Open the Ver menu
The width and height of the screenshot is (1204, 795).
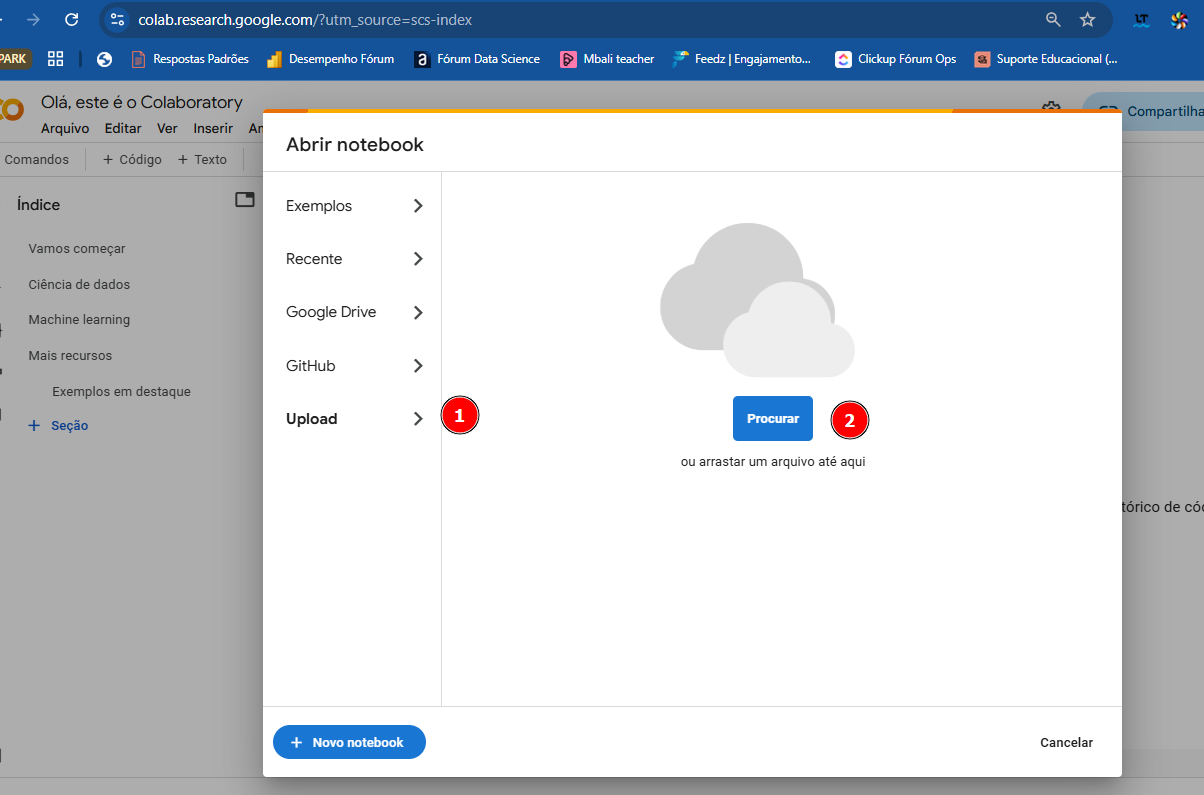tap(167, 128)
